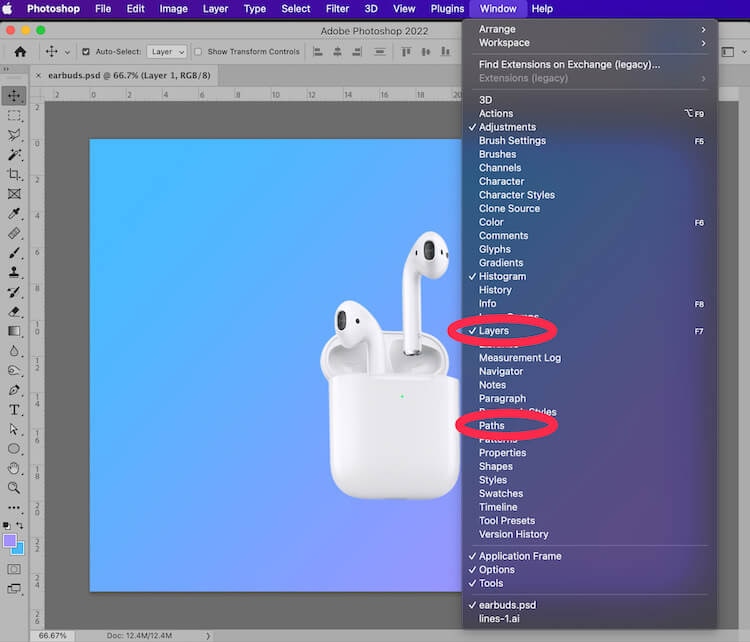Click the purple foreground color swatch
This screenshot has width=750, height=642.
tap(10, 541)
